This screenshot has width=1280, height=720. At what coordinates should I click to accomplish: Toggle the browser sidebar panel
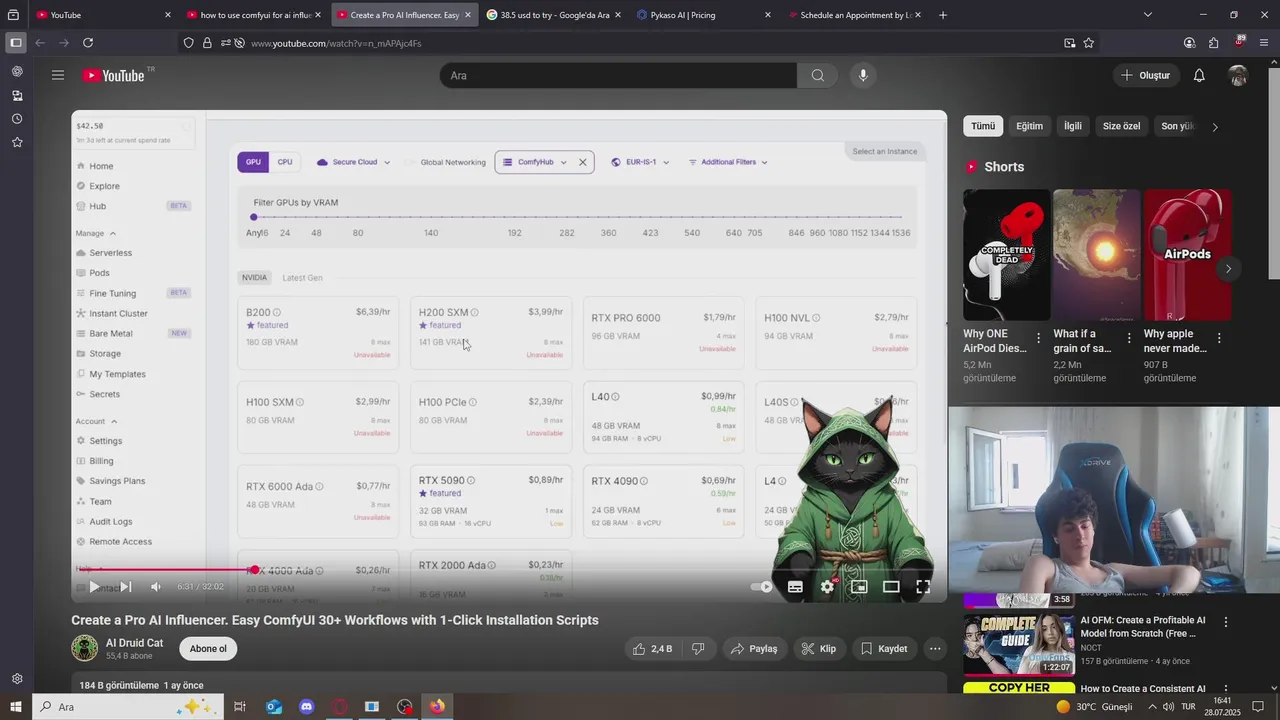15,43
